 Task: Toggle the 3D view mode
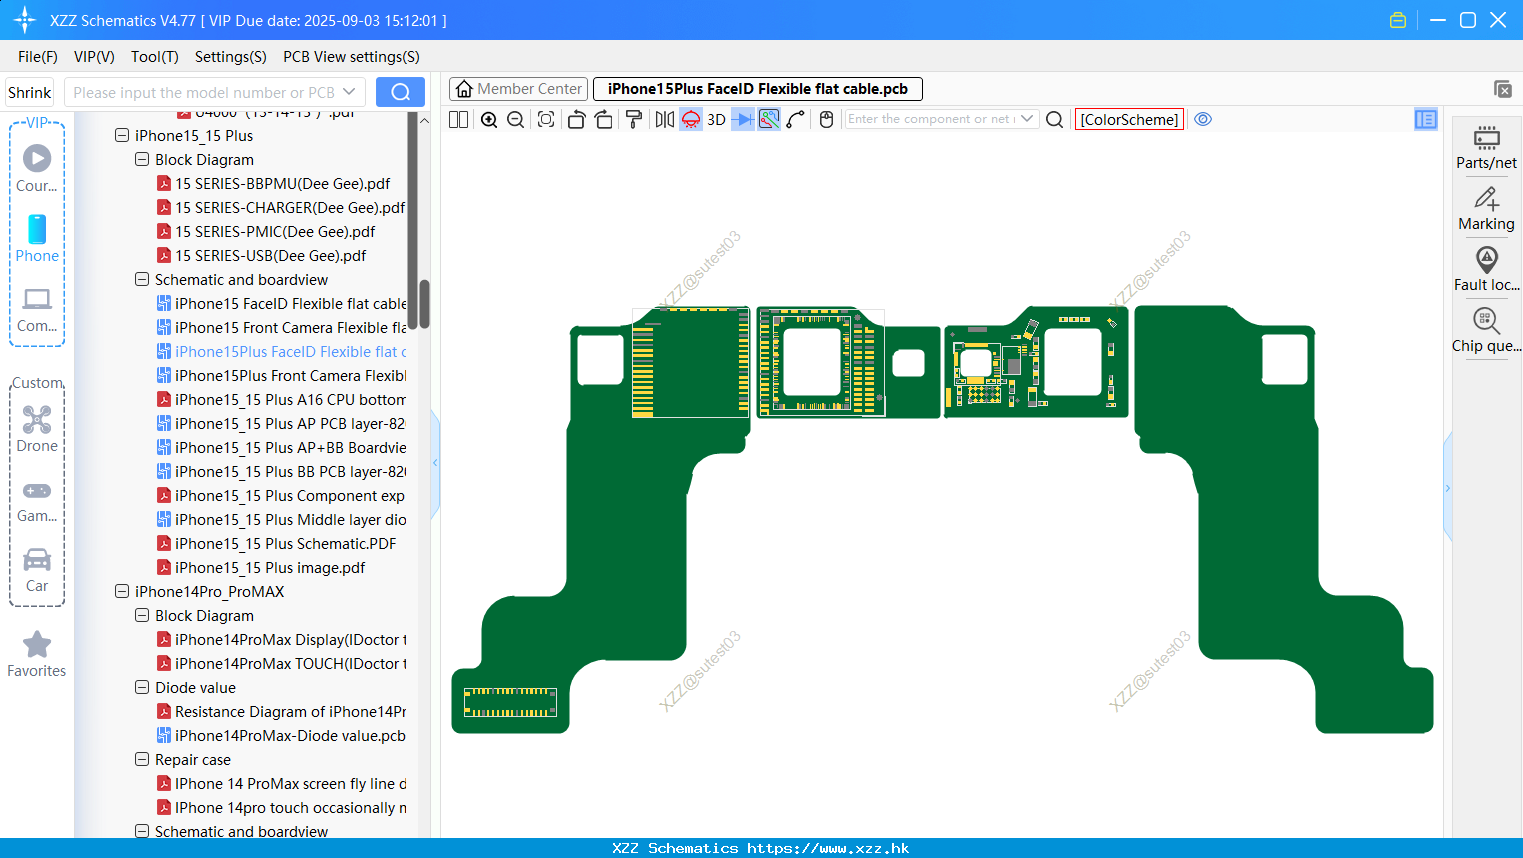pyautogui.click(x=716, y=119)
